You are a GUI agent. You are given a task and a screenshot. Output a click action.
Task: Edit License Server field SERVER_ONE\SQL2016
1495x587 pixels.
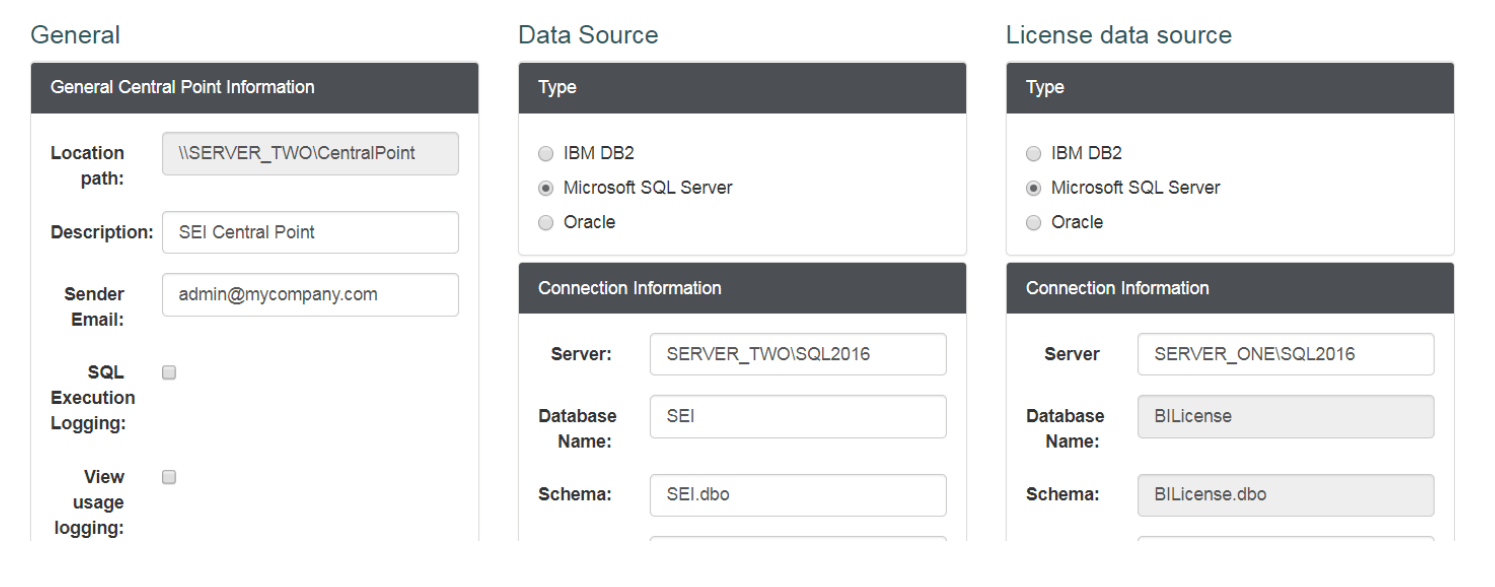[1285, 354]
